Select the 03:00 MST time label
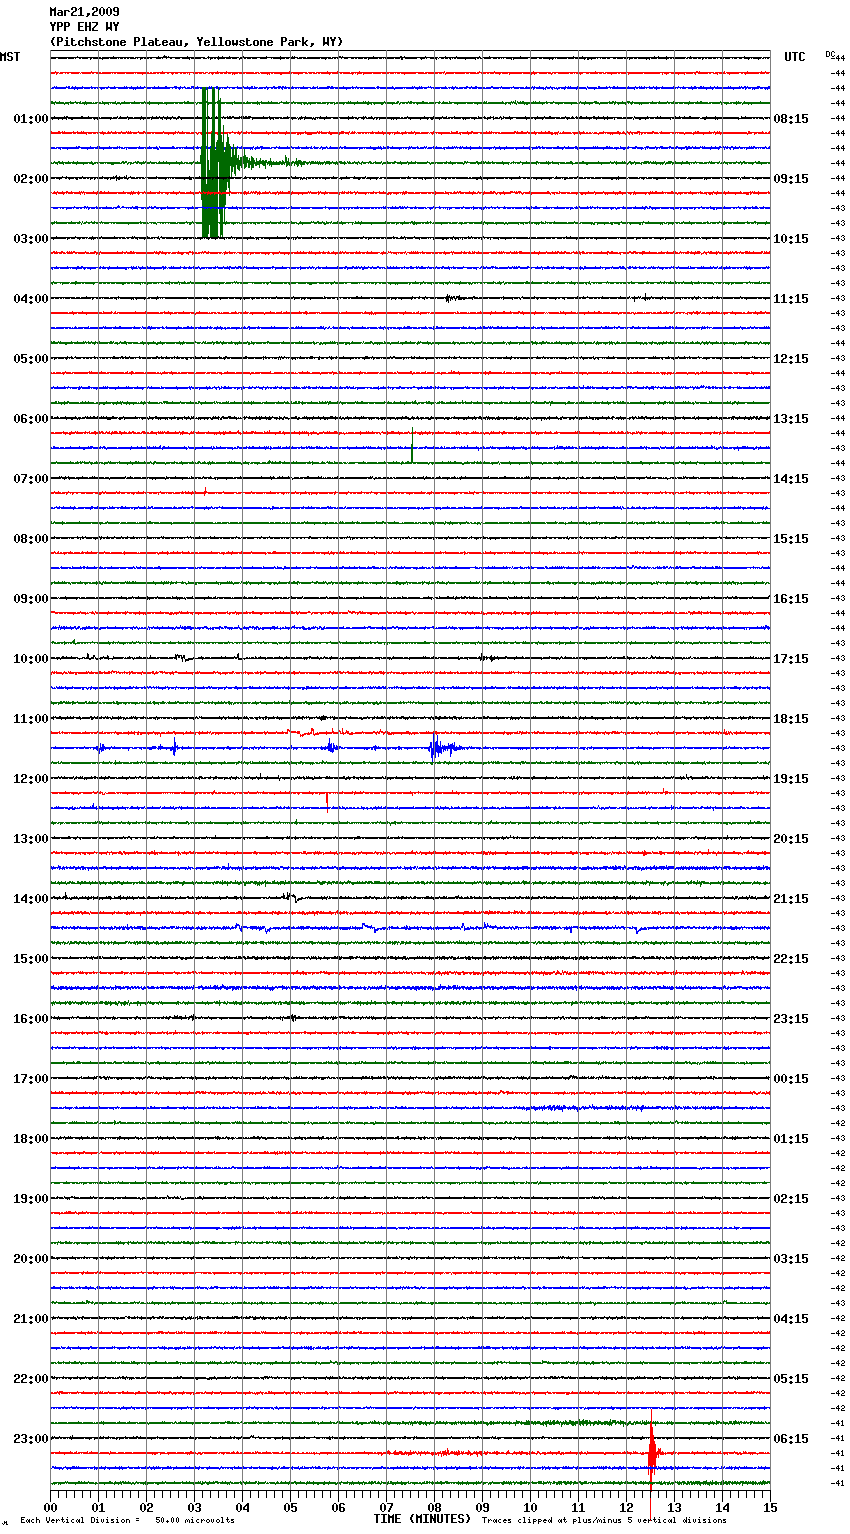The width and height of the screenshot is (850, 1534). click(x=31, y=239)
